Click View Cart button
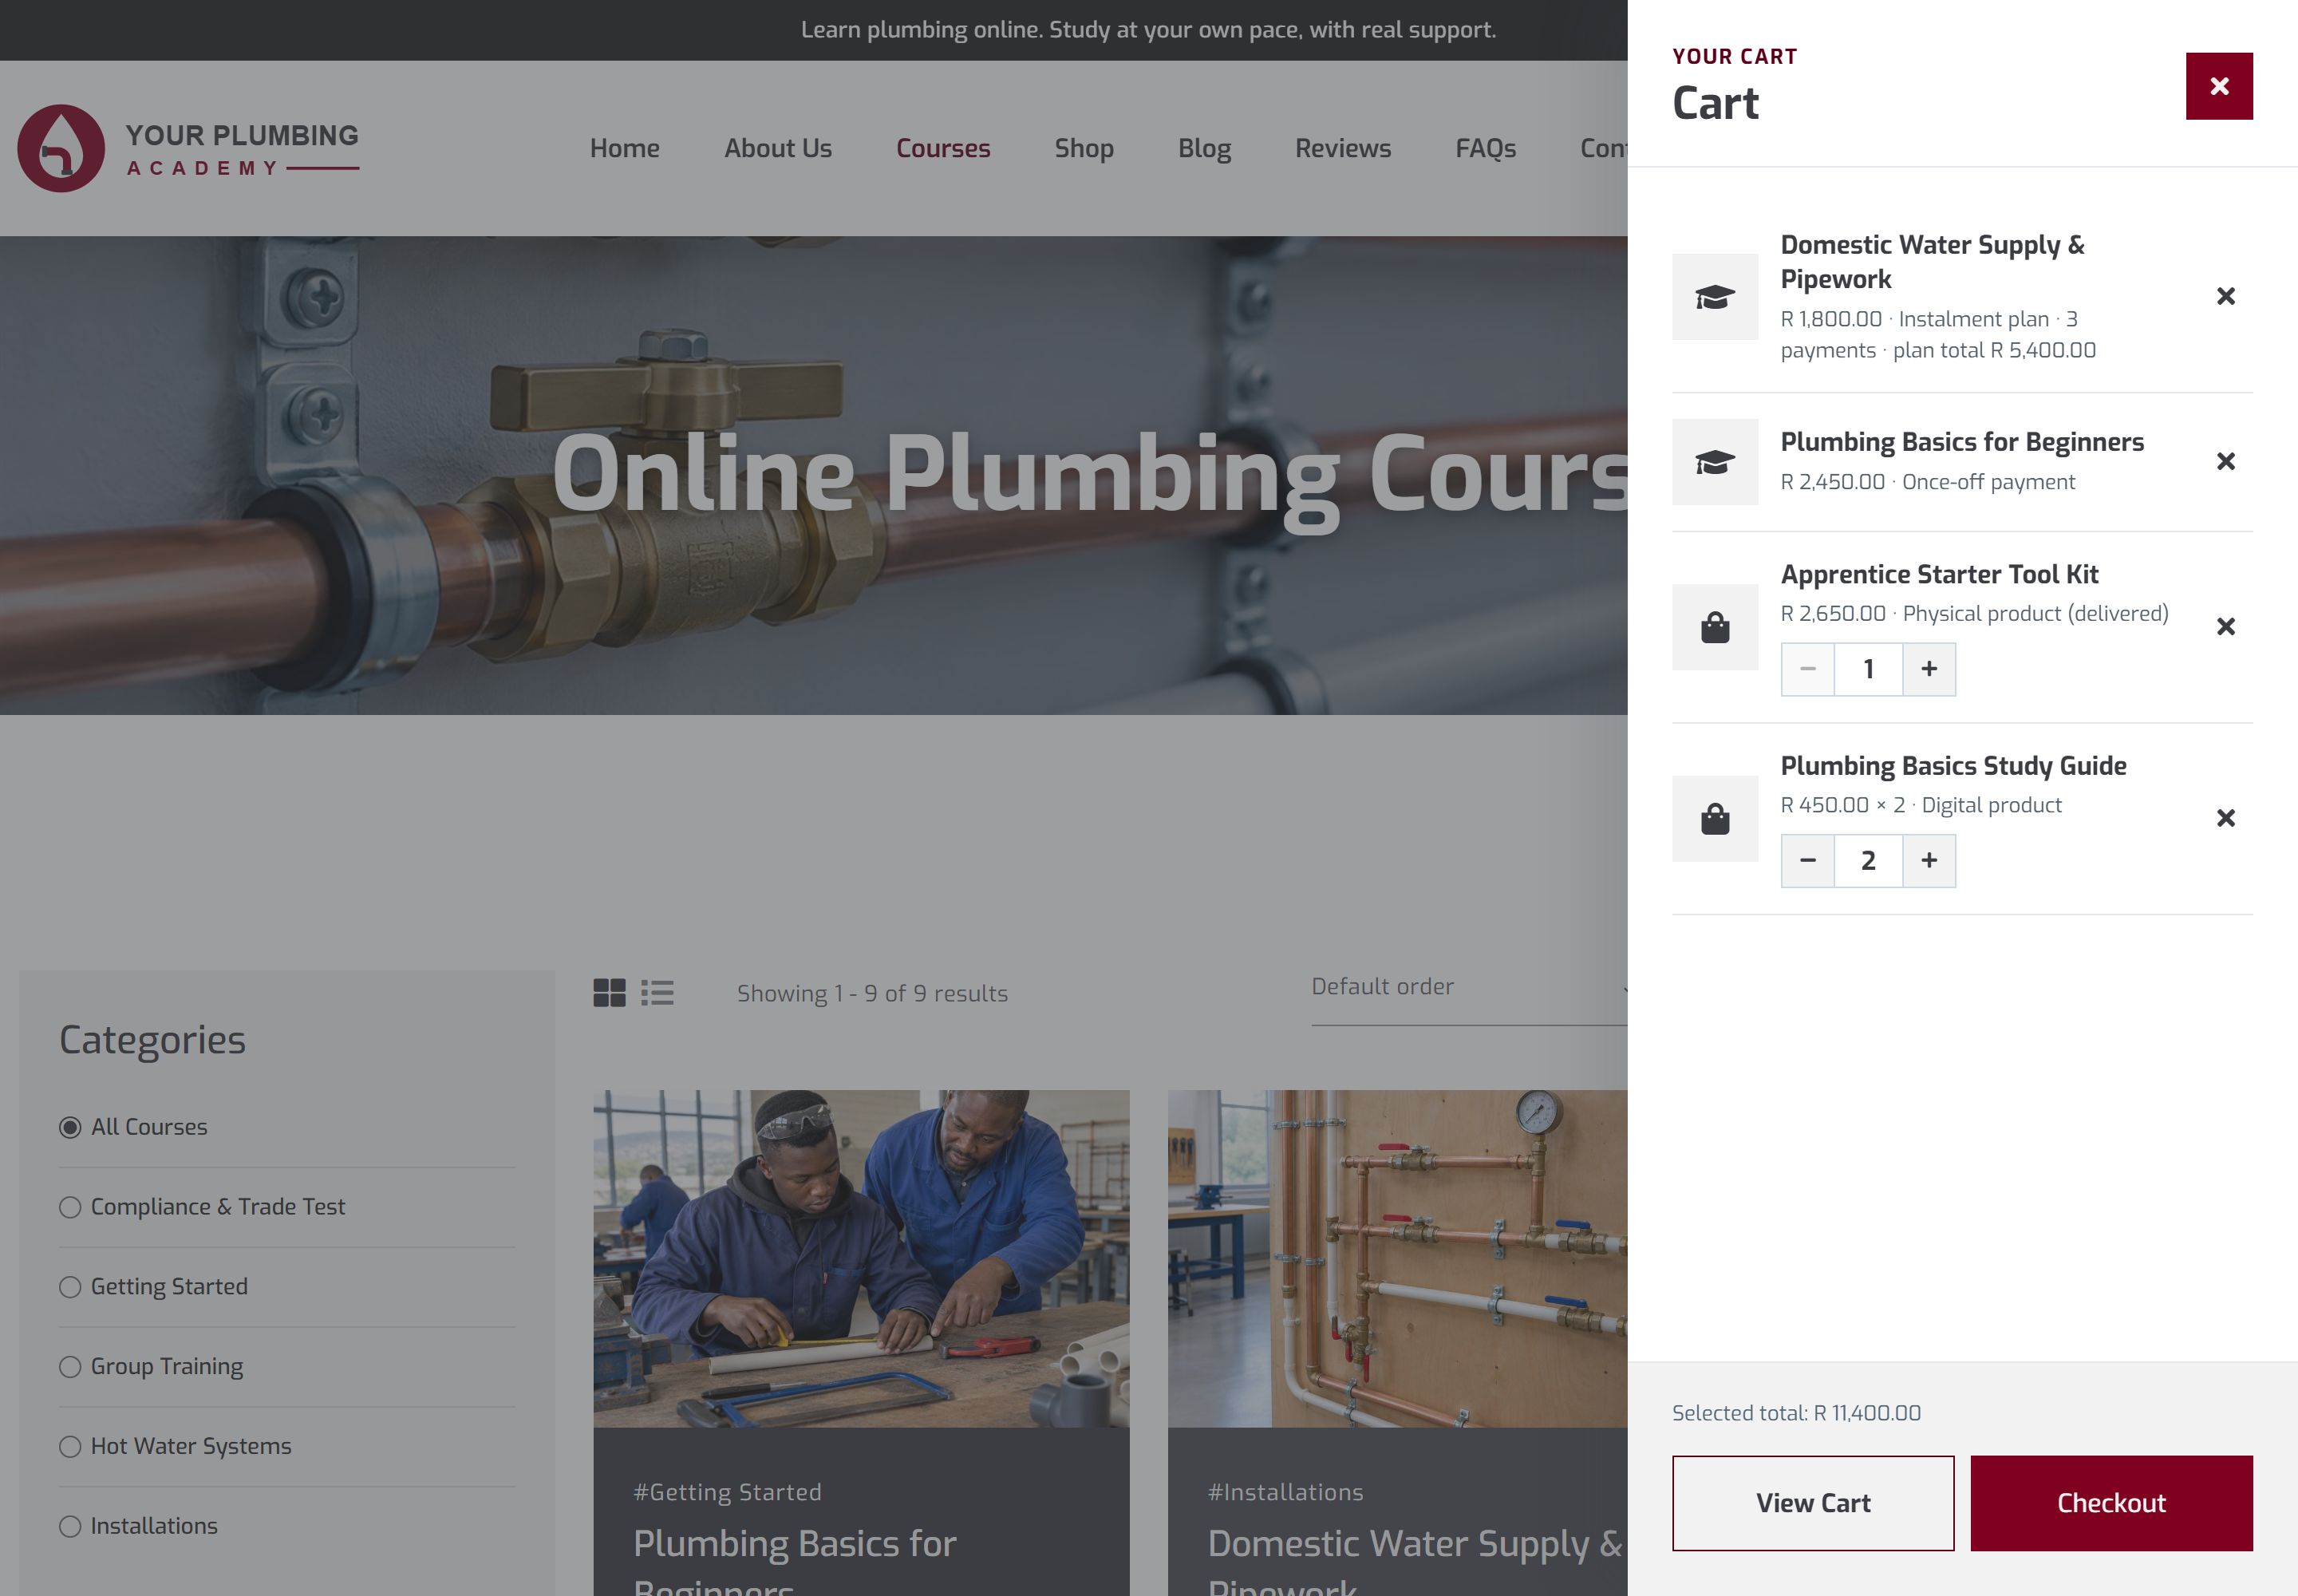 click(x=1813, y=1503)
